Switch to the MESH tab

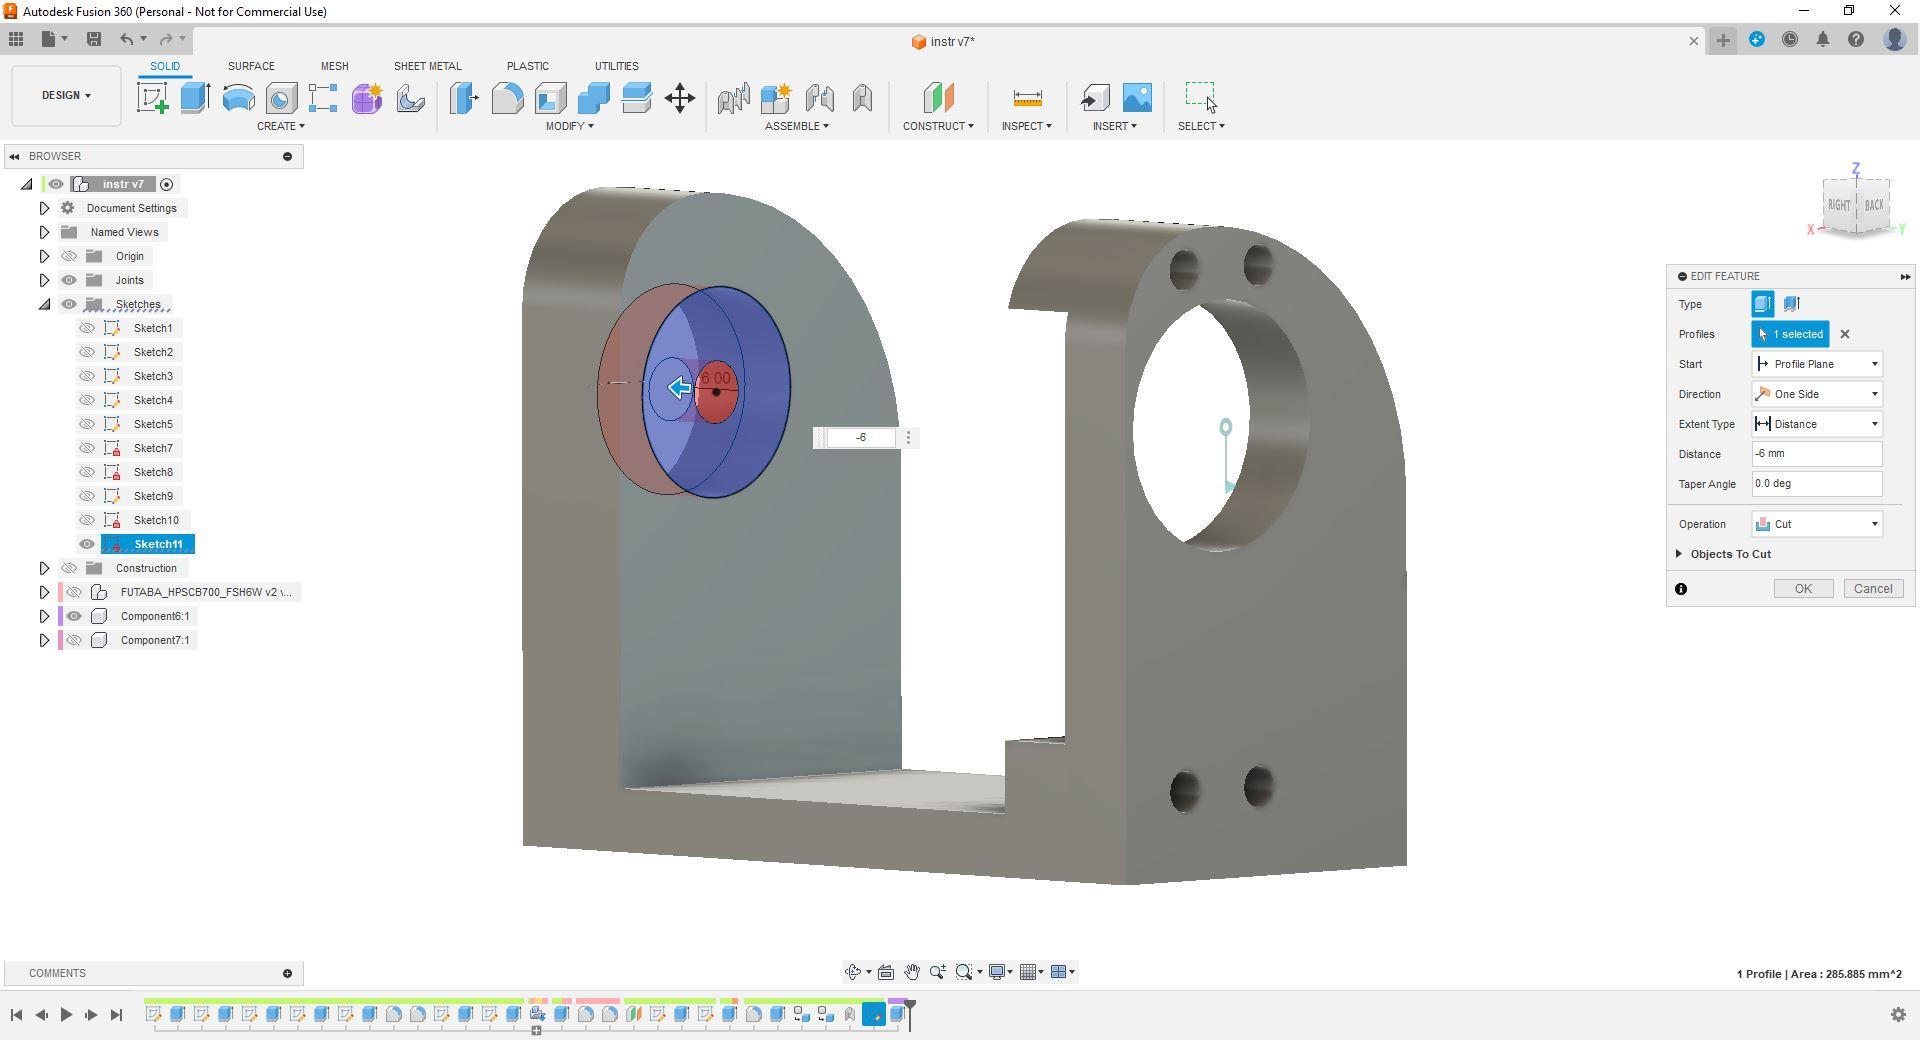334,66
